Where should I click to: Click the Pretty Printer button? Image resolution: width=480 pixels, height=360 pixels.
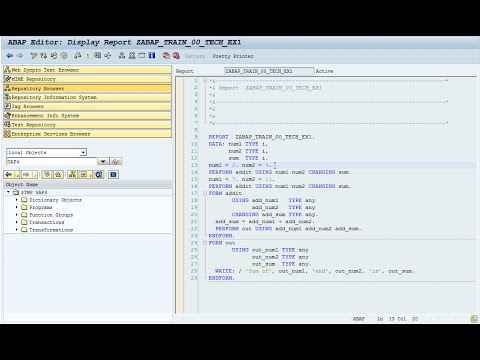click(233, 56)
